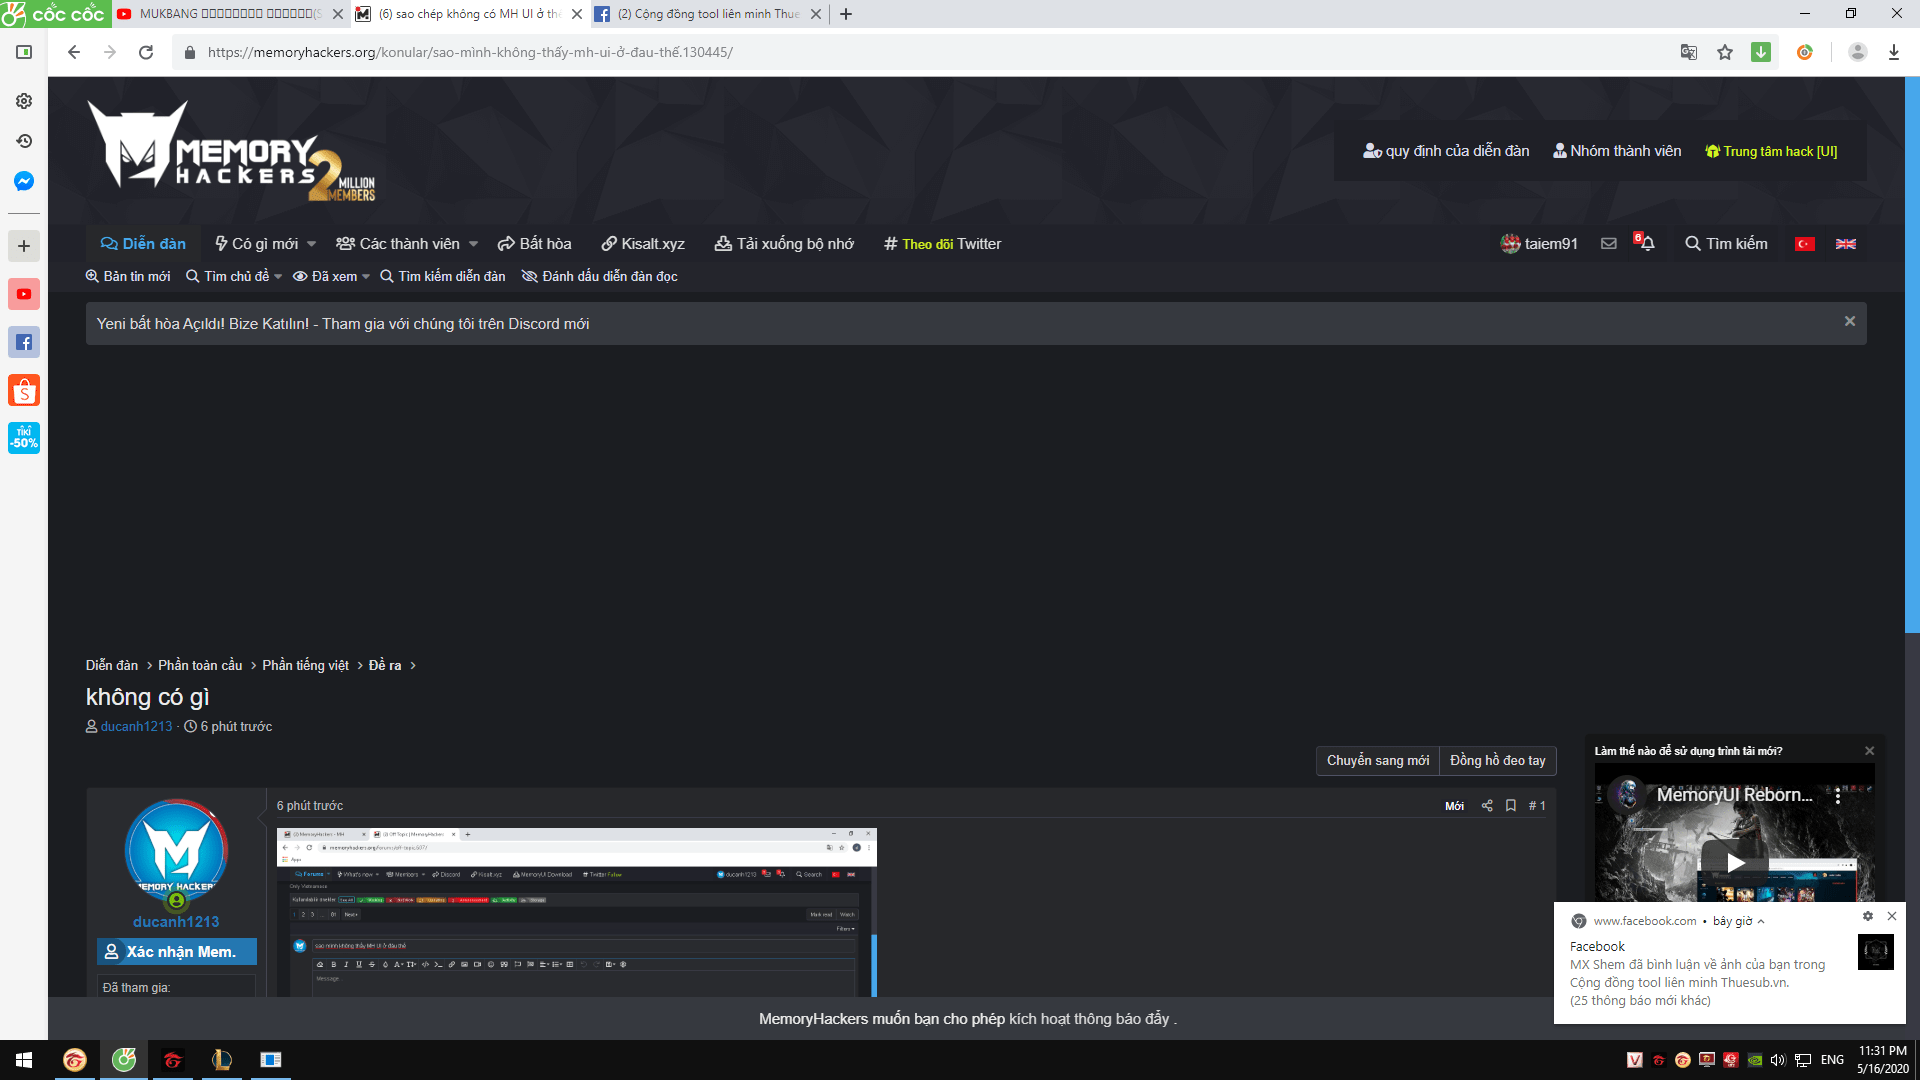Add a new sidebar shortcut
1920x1080 pixels.
click(x=24, y=246)
